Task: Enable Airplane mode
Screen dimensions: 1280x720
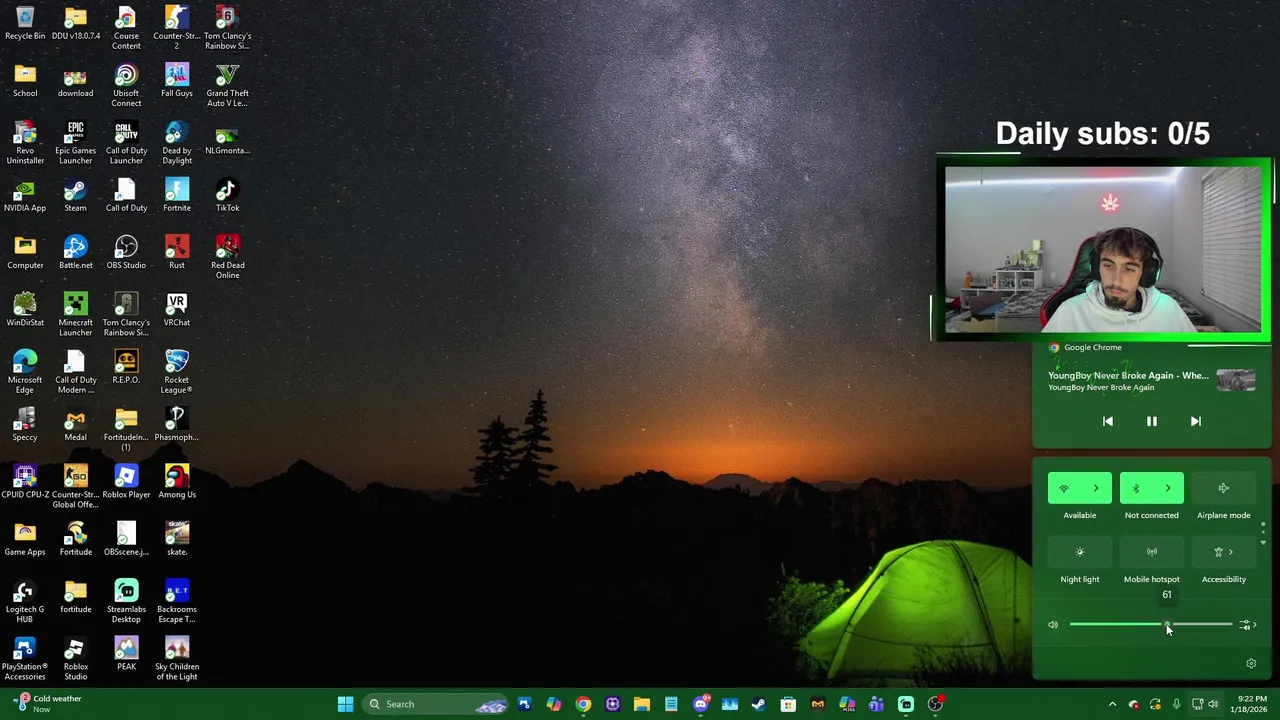Action: pyautogui.click(x=1224, y=489)
